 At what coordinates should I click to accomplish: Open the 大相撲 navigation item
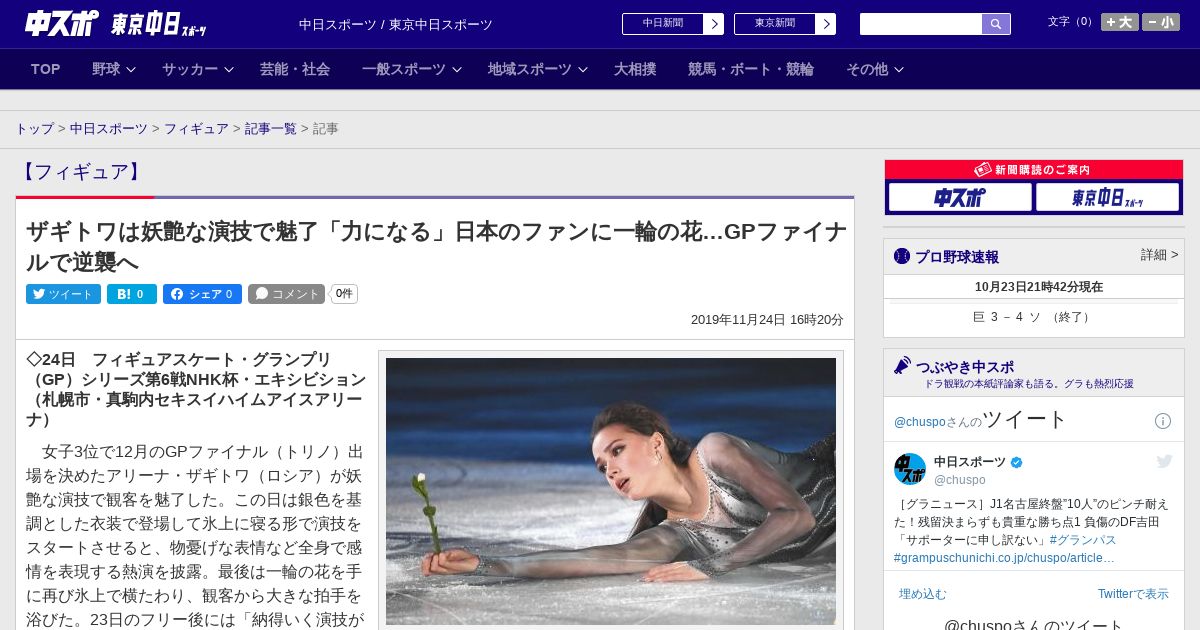[x=635, y=69]
